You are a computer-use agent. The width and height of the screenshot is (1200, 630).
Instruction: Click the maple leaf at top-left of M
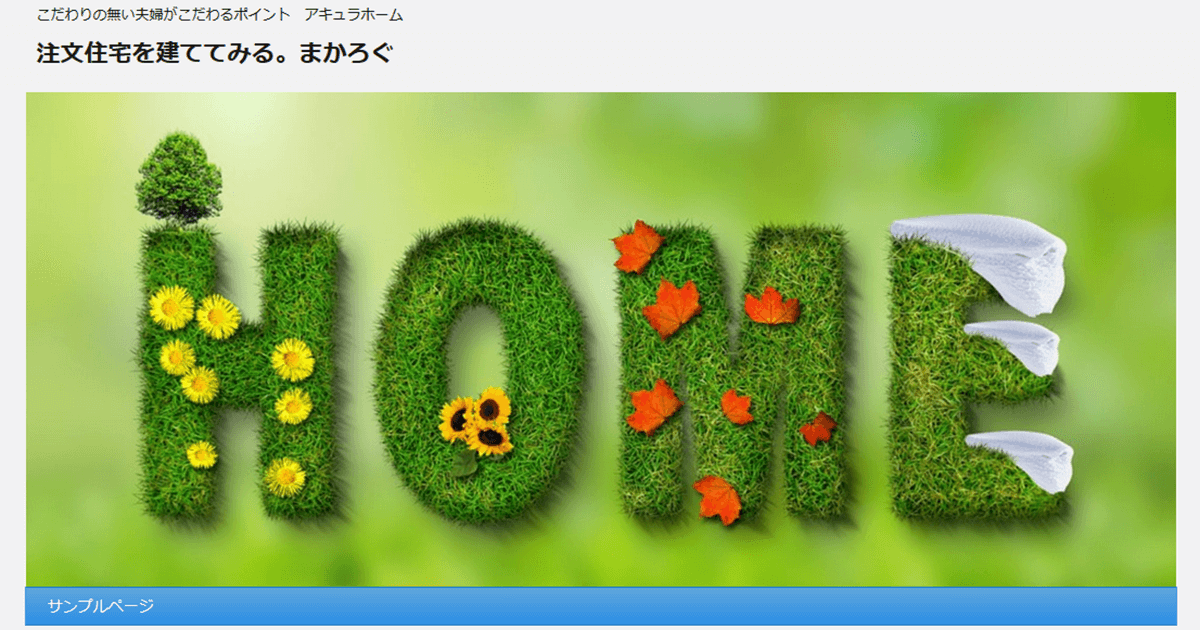pos(637,247)
